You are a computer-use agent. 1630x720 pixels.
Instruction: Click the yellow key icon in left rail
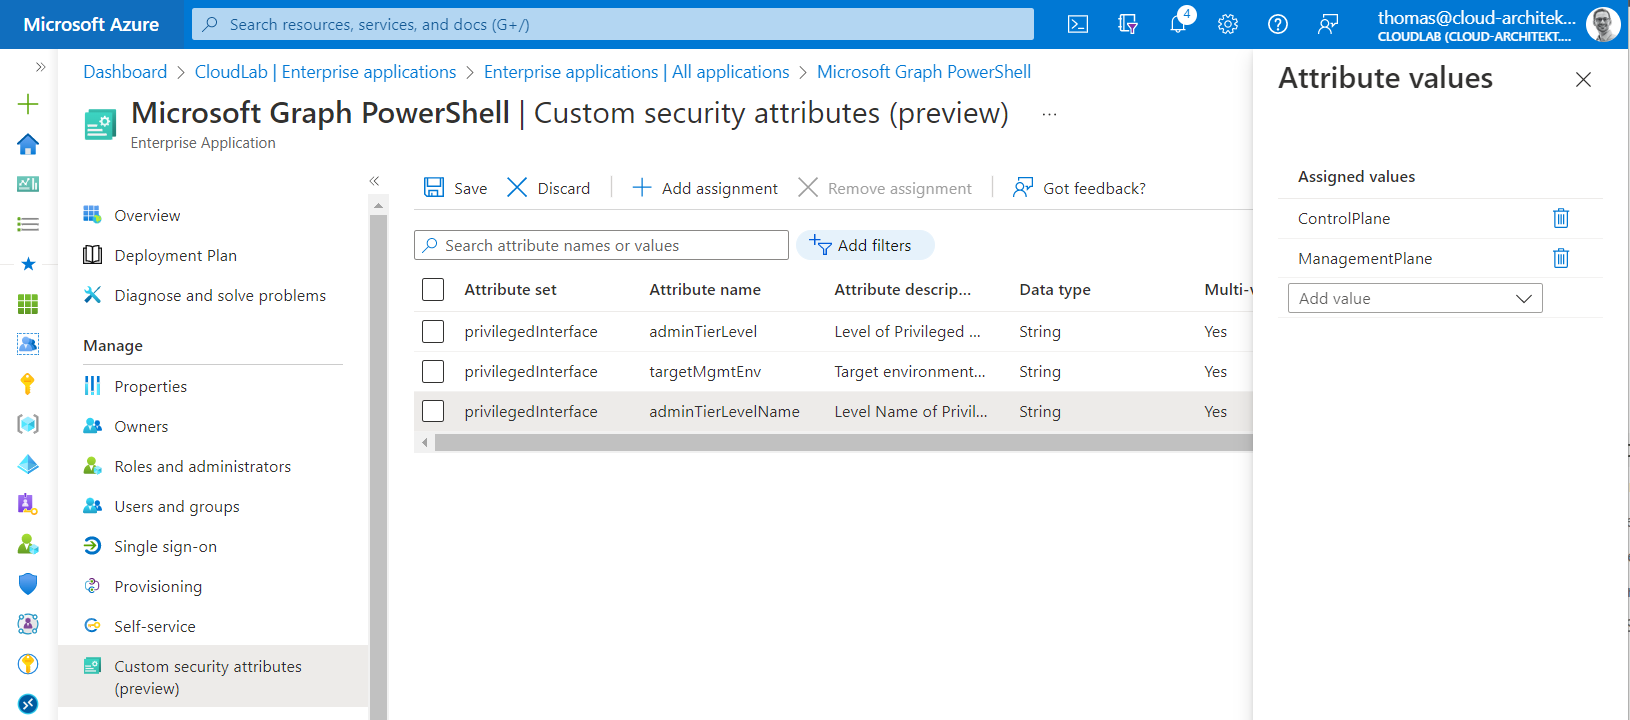(28, 384)
